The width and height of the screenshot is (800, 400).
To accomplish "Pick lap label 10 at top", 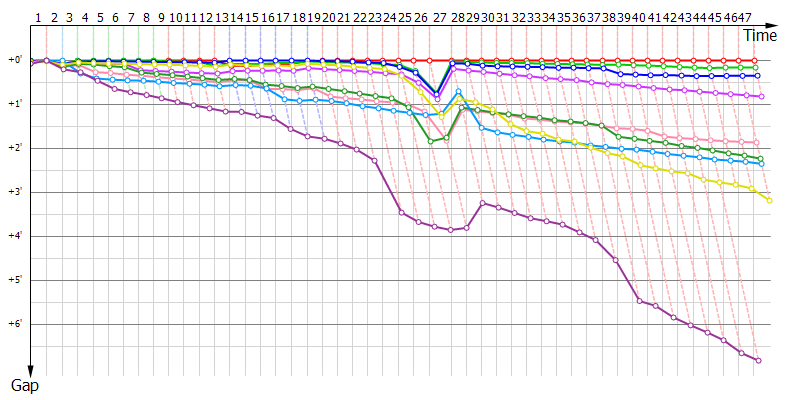I will pyautogui.click(x=176, y=18).
